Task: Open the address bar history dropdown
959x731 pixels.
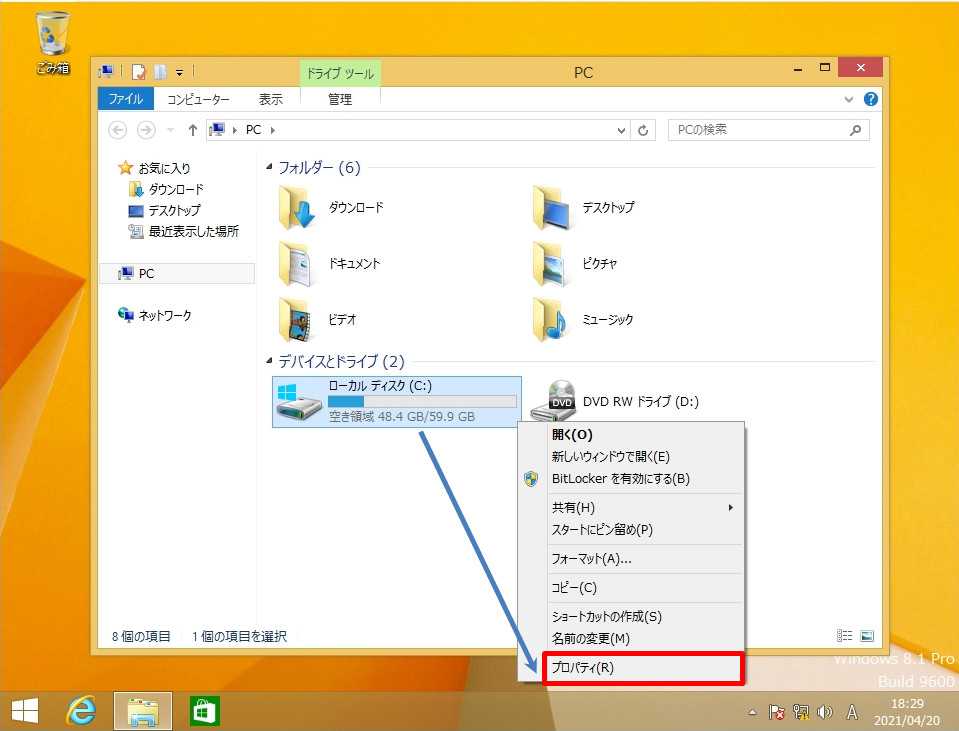Action: click(621, 130)
